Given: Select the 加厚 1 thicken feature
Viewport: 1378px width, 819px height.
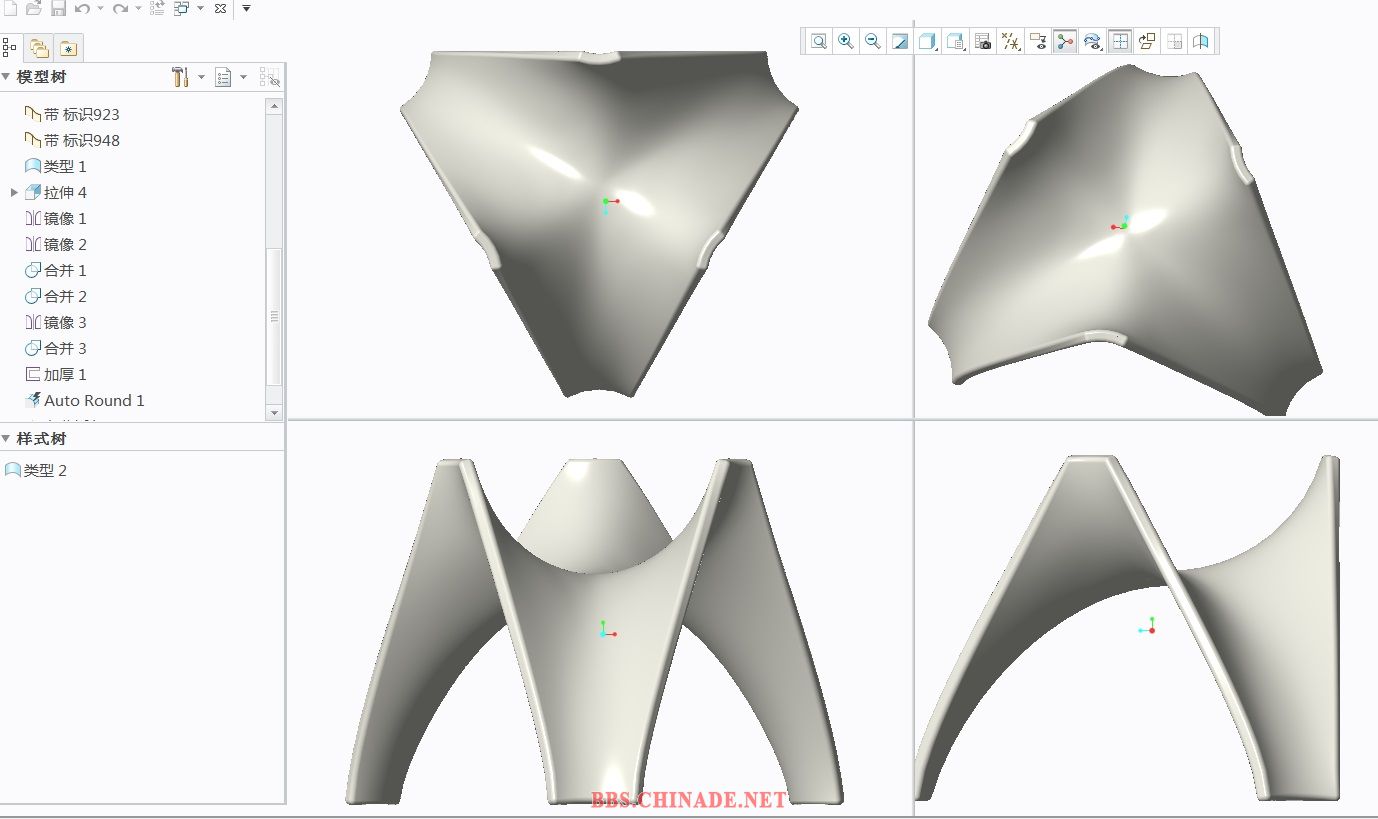Looking at the screenshot, I should click(56, 374).
